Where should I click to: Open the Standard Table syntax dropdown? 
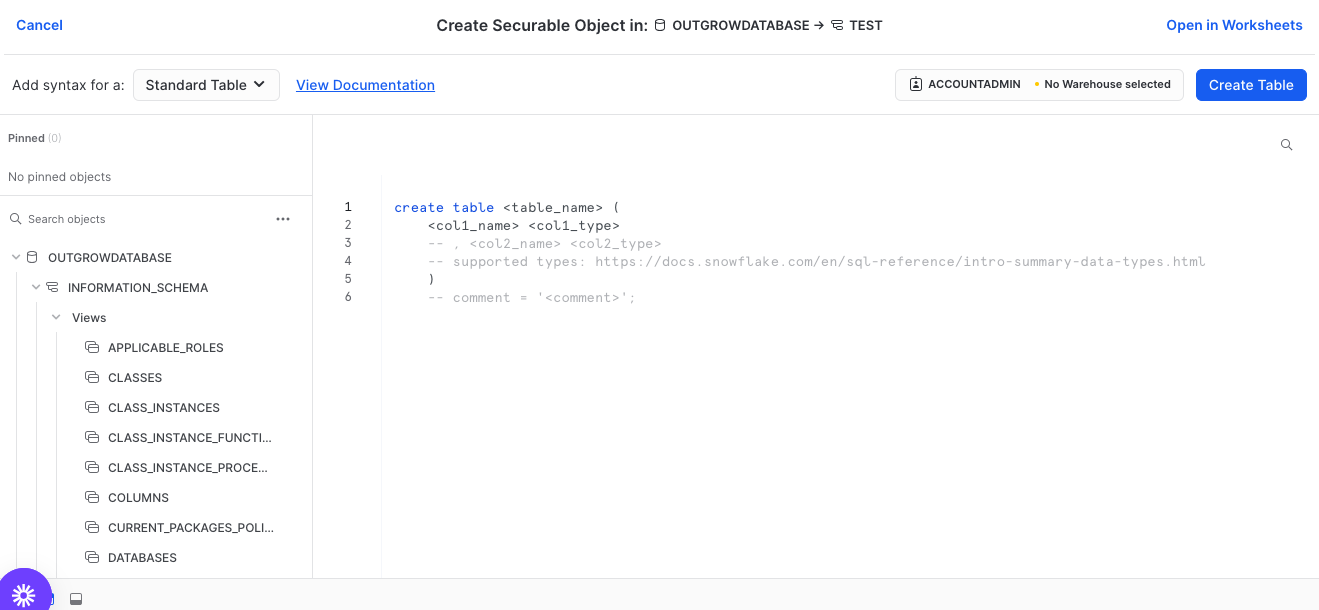206,85
